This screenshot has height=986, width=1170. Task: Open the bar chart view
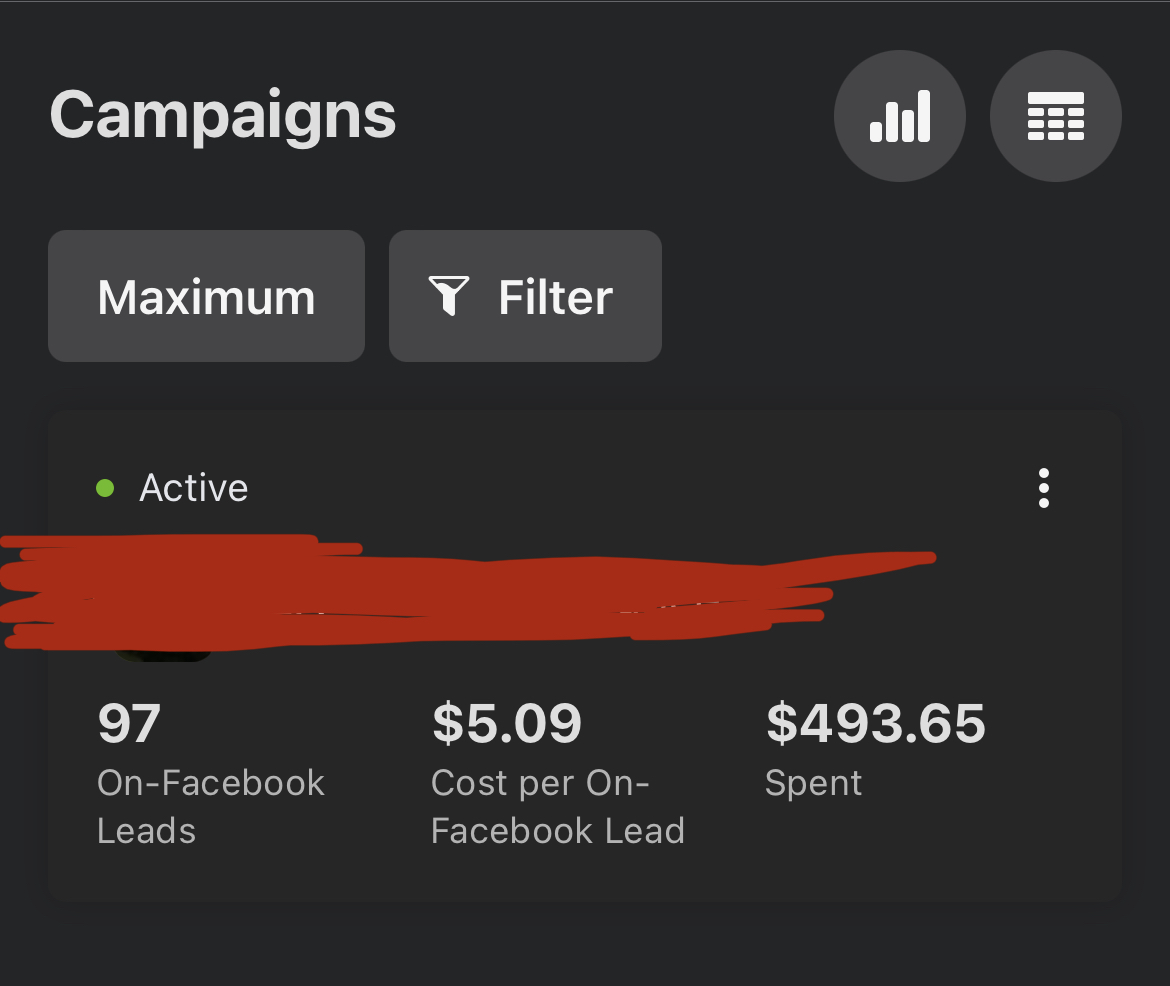(899, 116)
